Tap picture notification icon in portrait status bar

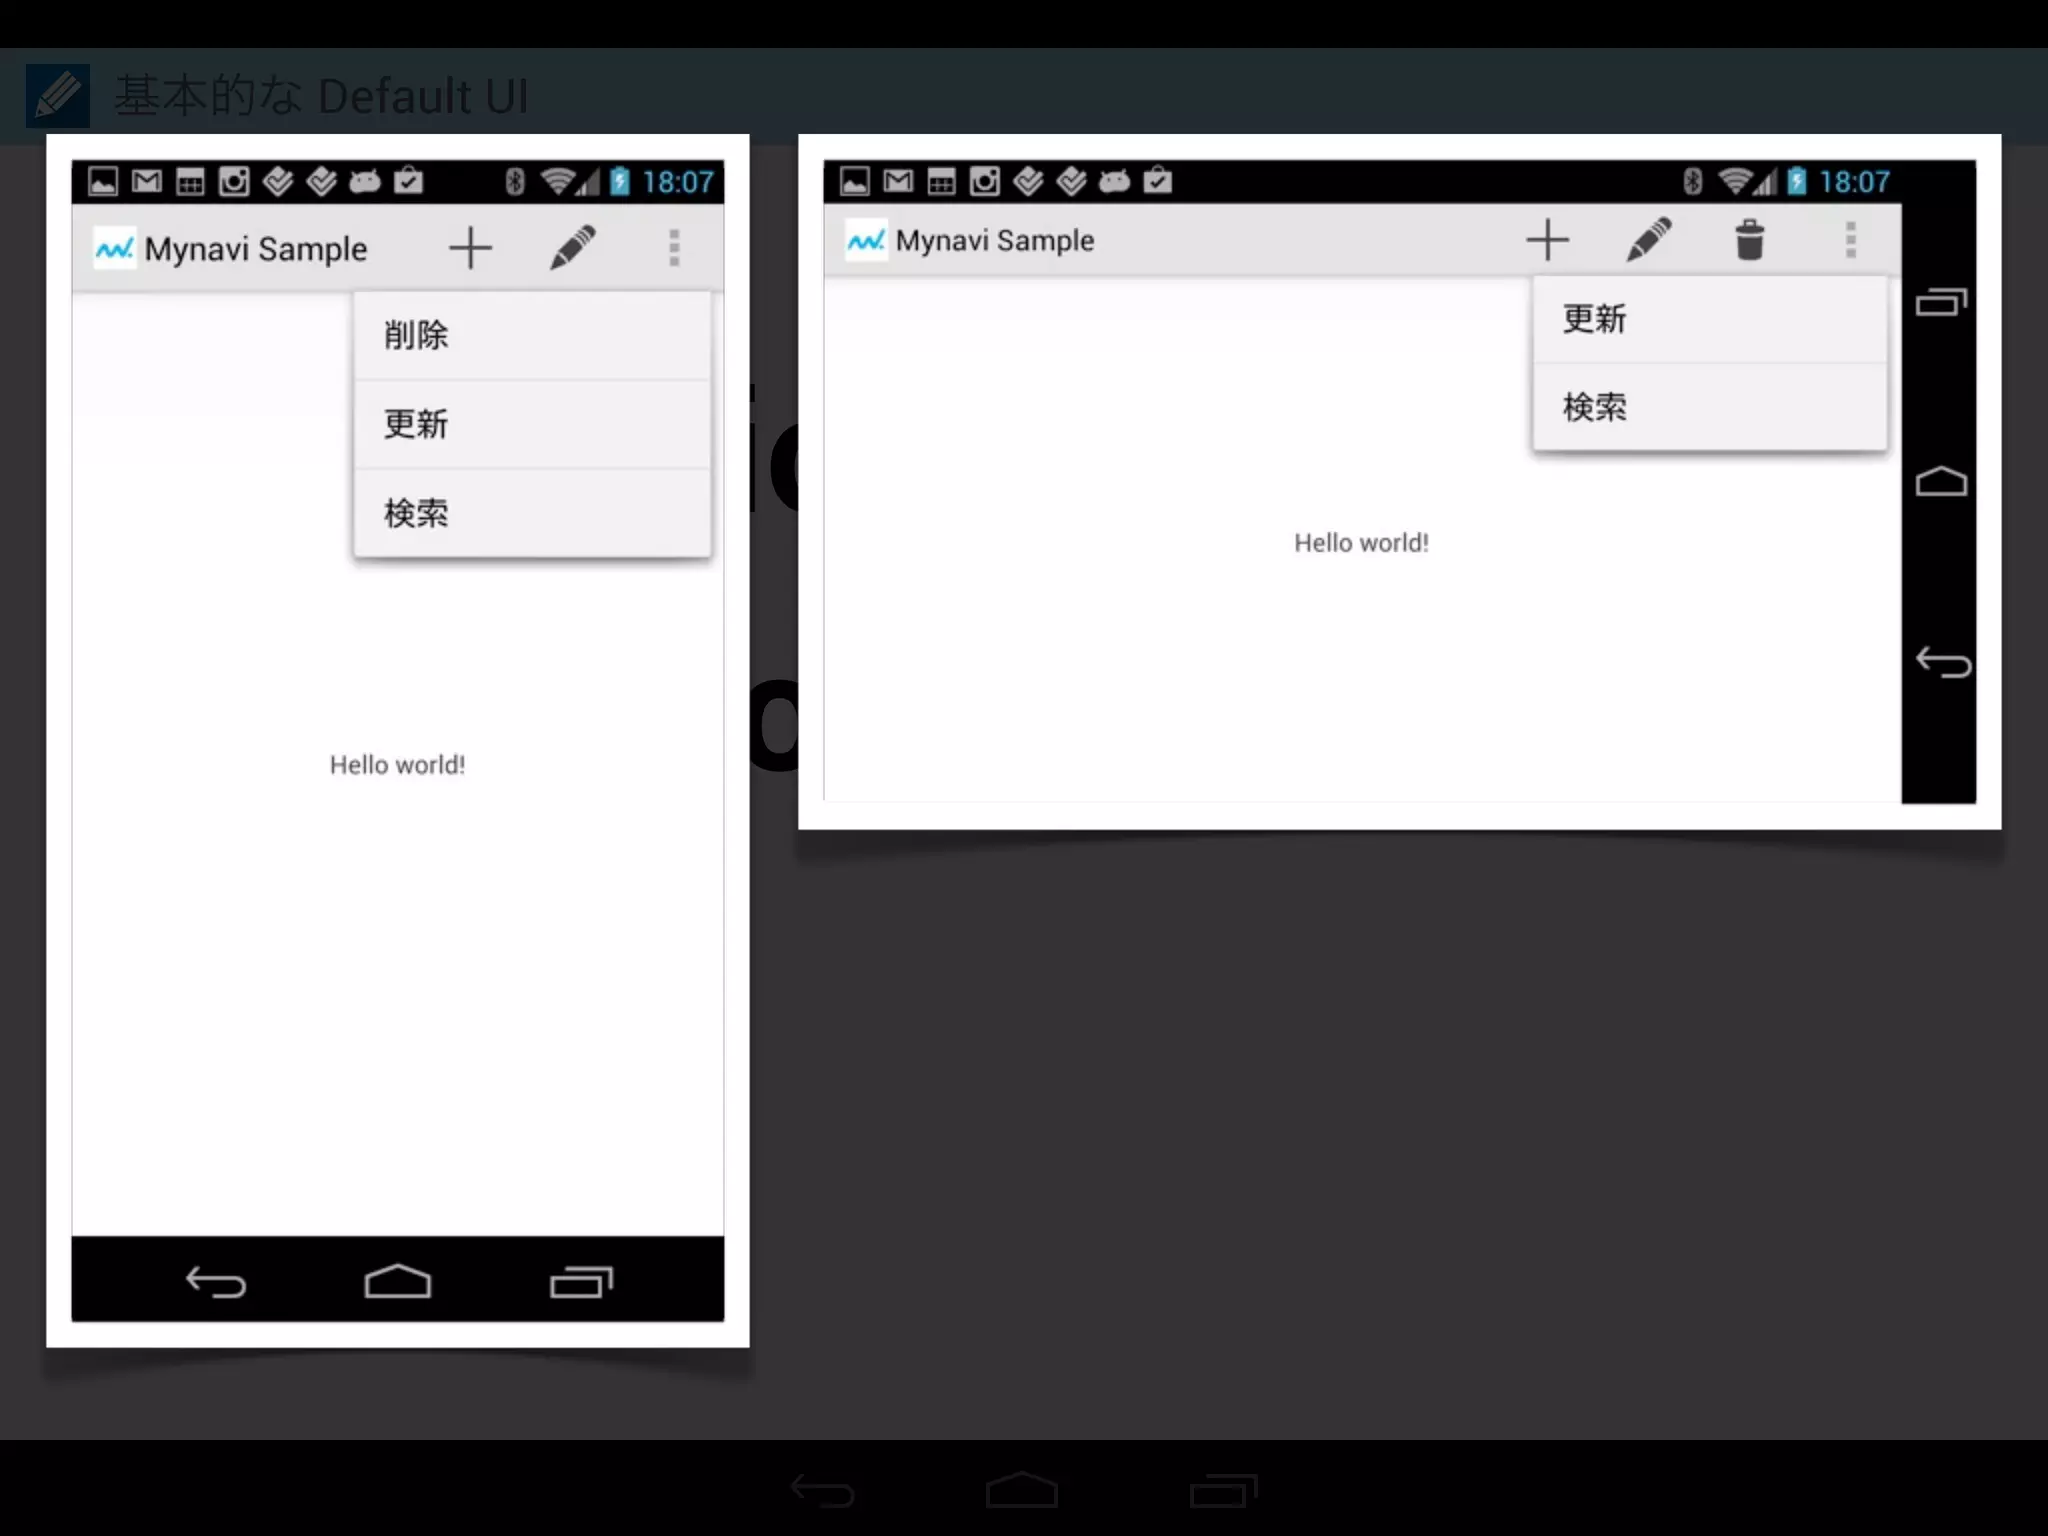[103, 181]
